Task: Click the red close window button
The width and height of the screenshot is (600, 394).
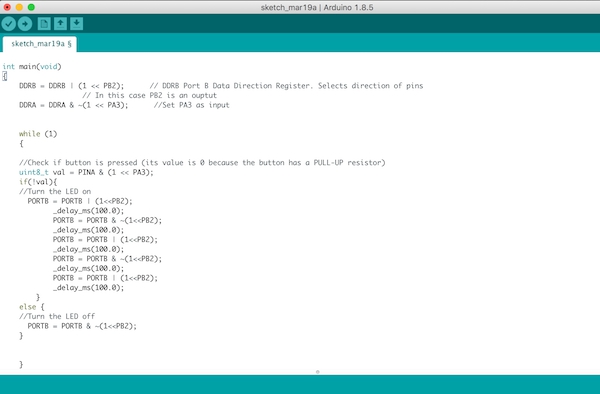Action: pyautogui.click(x=7, y=7)
